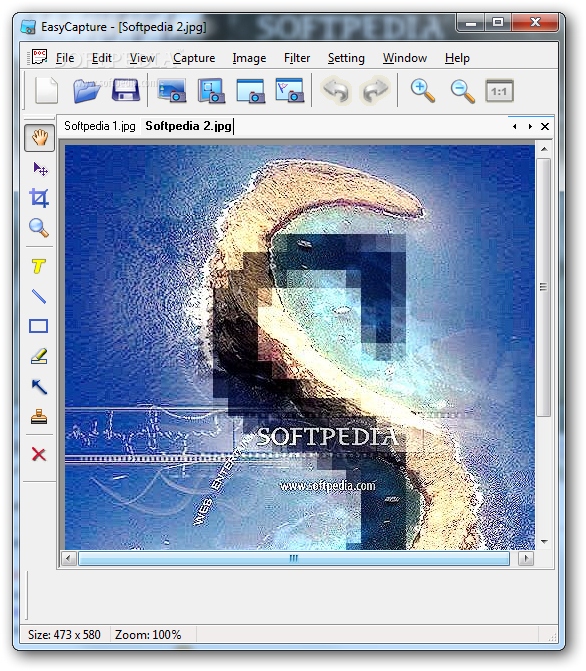
Task: Capture active window camera icon
Action: (x=251, y=90)
